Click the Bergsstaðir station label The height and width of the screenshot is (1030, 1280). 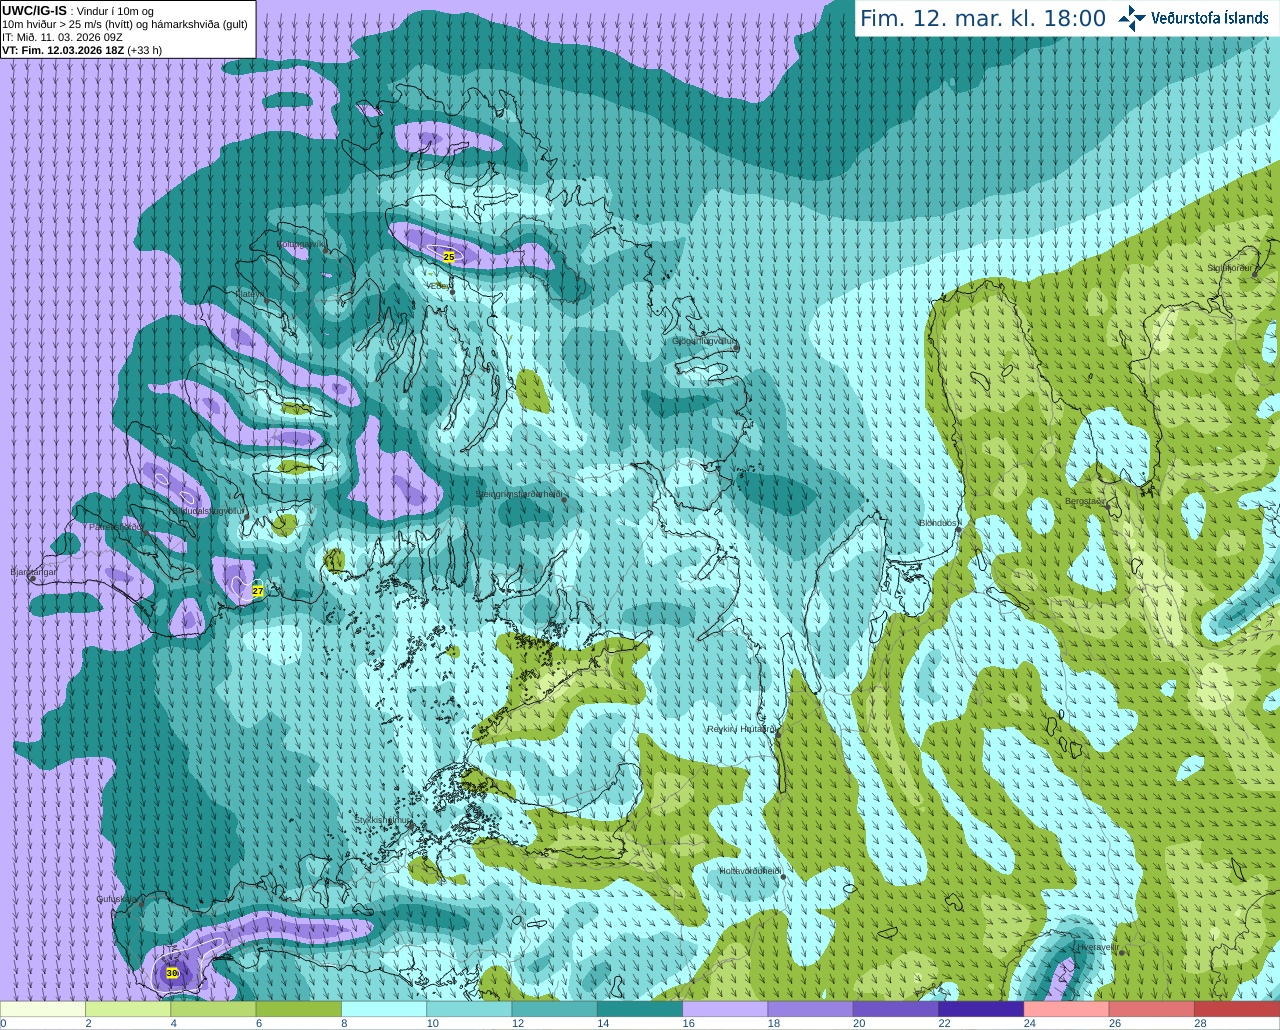point(1086,501)
